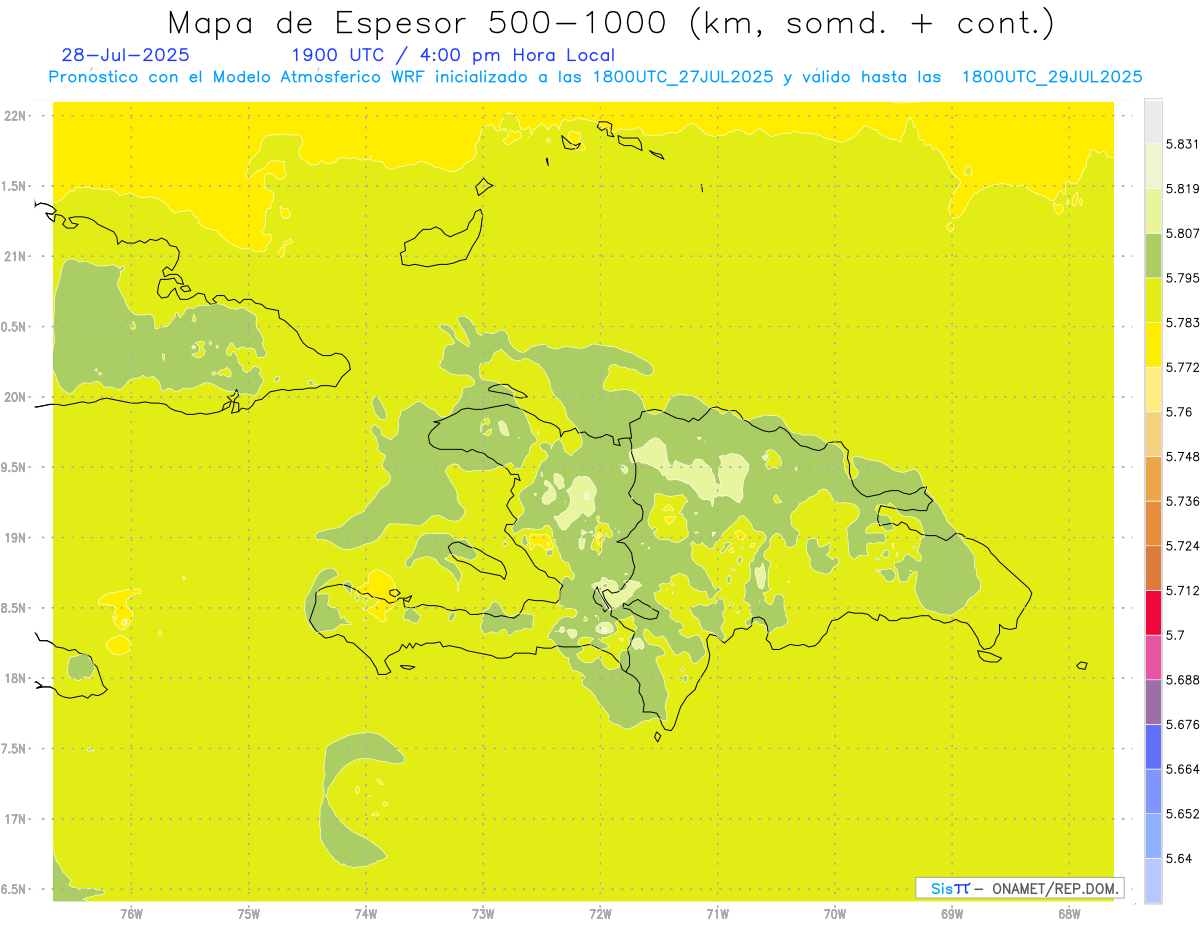This screenshot has height=927, width=1200.
Task: Click the "5.676" legend value
Action: coord(1182,724)
